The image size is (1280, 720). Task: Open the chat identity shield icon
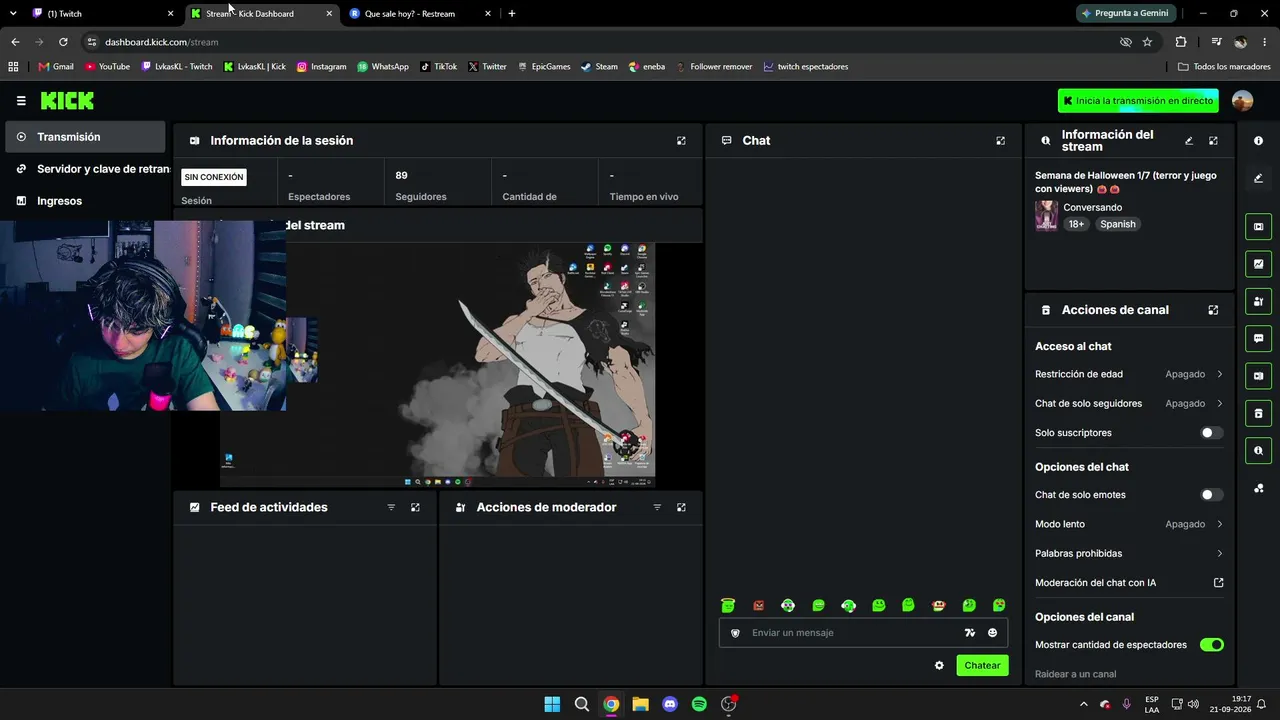(x=735, y=633)
